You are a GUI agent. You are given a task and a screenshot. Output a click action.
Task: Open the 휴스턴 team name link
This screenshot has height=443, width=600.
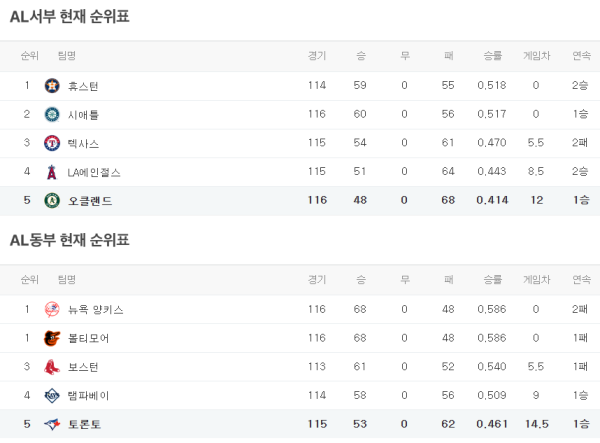[83, 86]
